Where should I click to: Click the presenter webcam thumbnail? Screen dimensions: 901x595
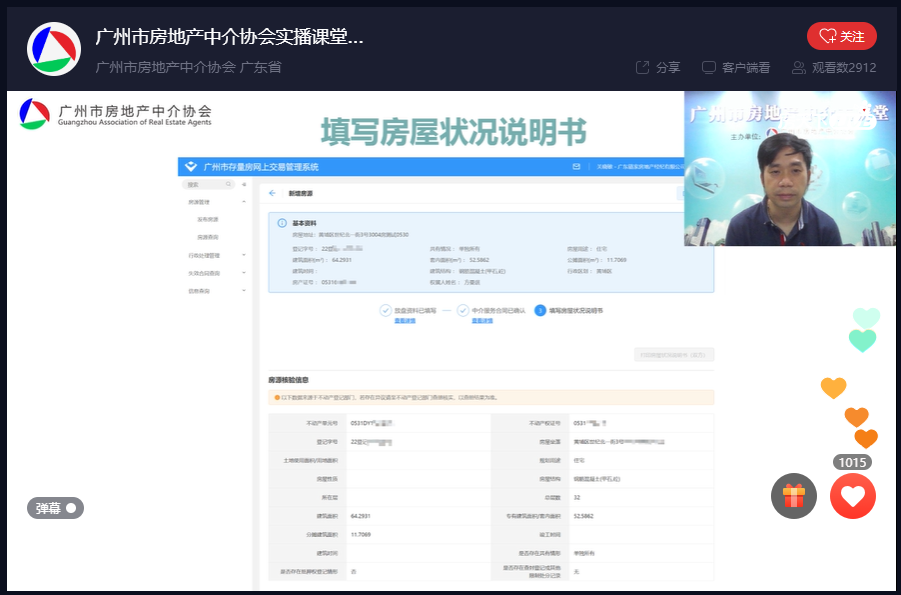click(790, 168)
